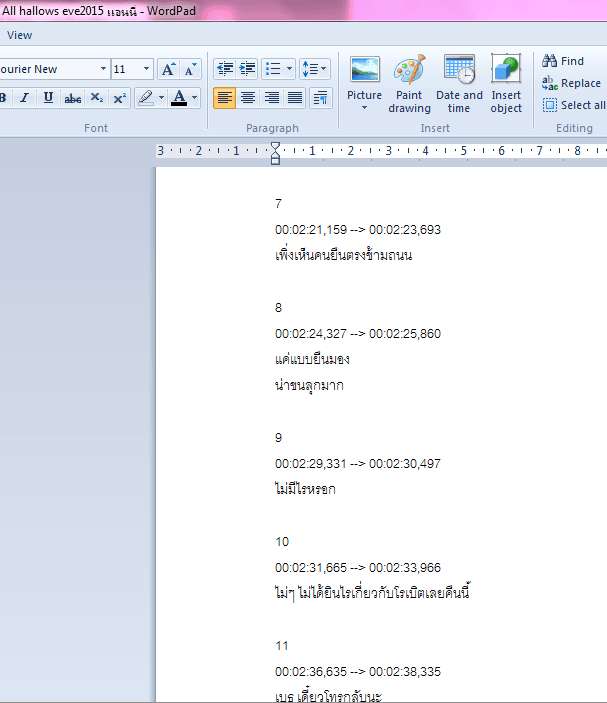Screen dimensions: 607x703
Task: Start a bulleted list
Action: (x=273, y=69)
